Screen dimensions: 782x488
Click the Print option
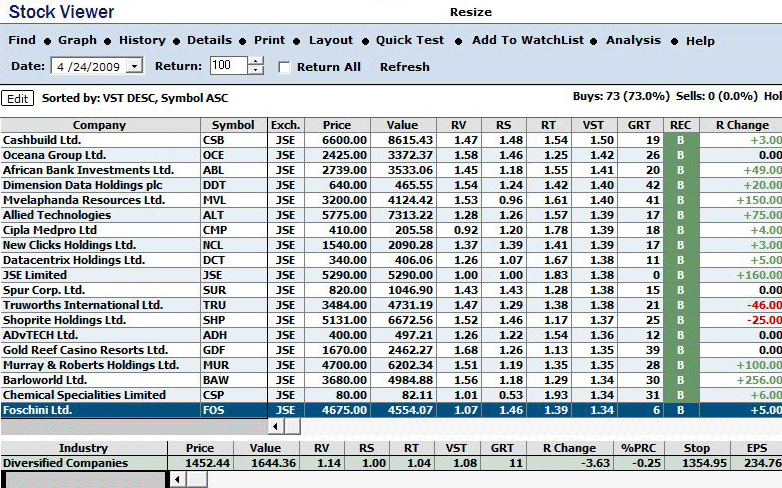[269, 41]
